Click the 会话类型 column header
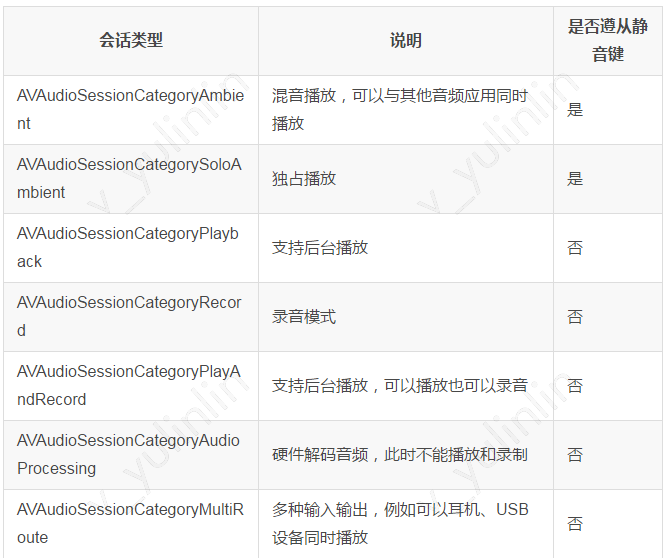666x558 pixels. tap(131, 41)
